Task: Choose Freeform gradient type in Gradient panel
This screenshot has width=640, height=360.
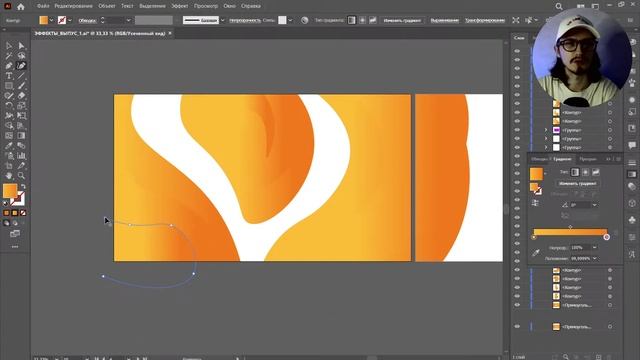Action: (596, 172)
